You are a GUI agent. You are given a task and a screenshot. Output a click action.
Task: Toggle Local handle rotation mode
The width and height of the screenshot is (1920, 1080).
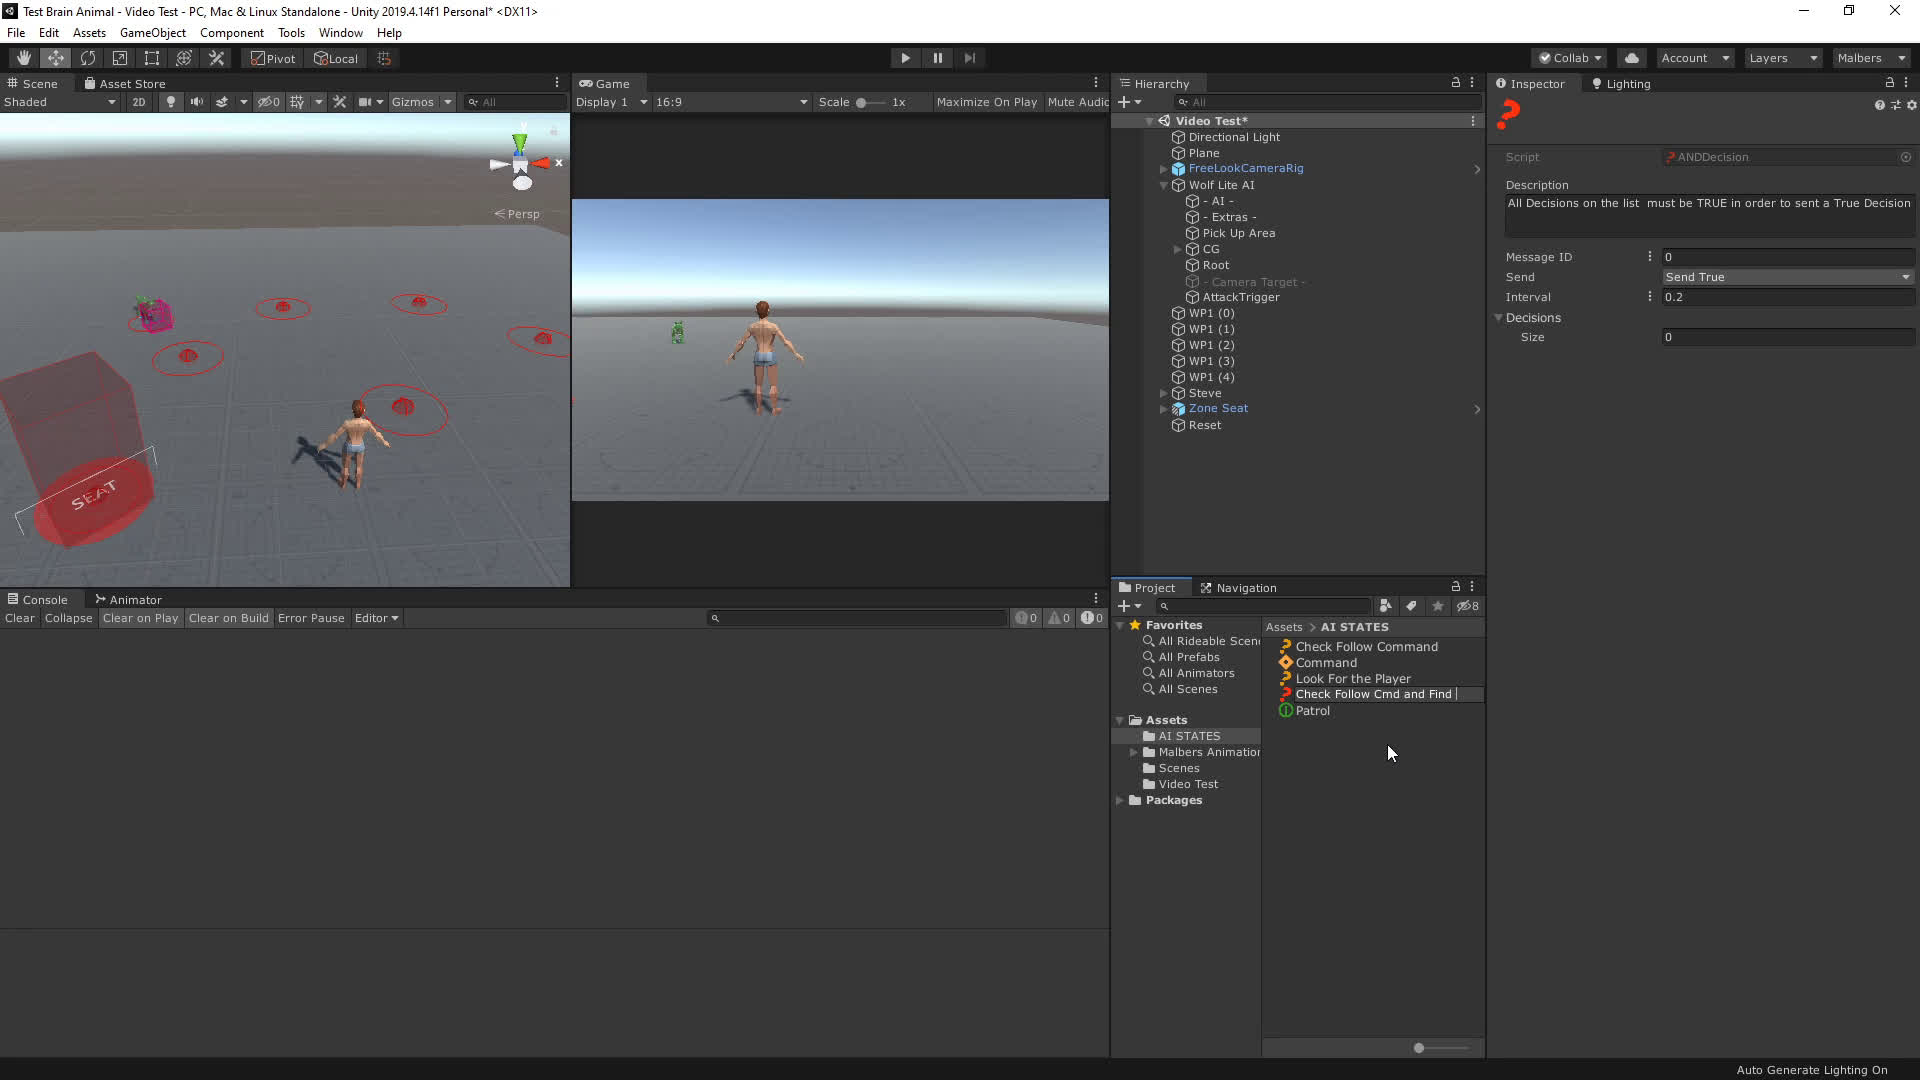pos(336,57)
